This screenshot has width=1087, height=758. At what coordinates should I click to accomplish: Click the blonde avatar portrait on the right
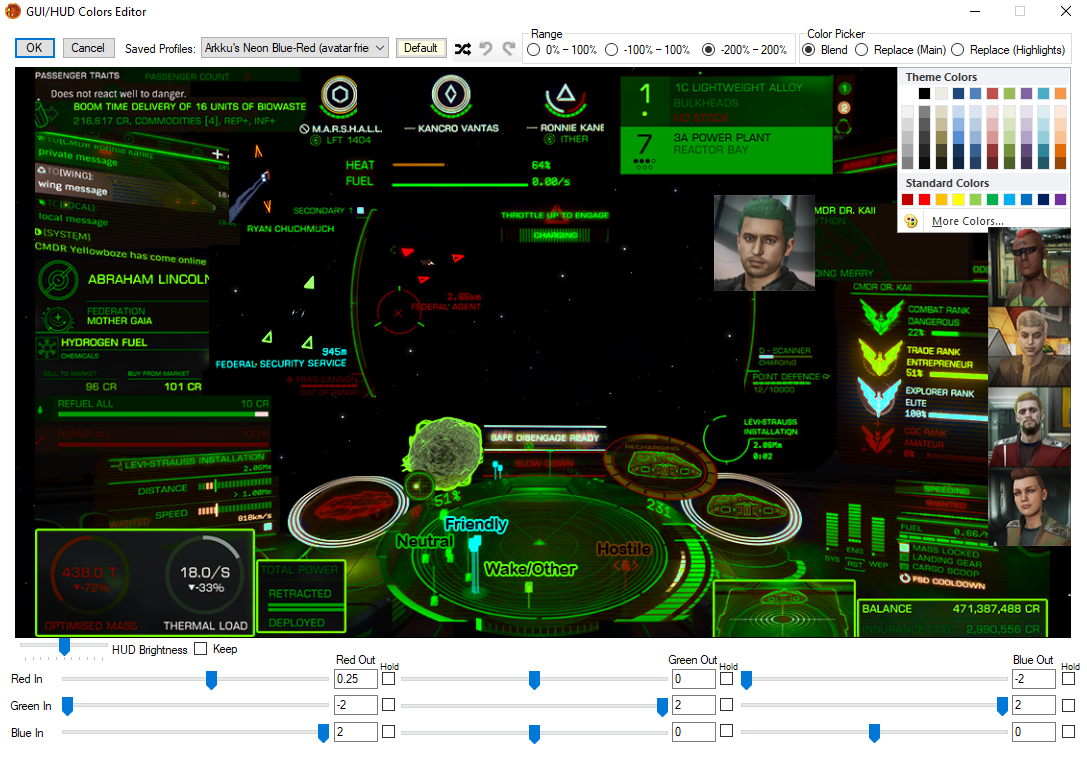[1029, 347]
